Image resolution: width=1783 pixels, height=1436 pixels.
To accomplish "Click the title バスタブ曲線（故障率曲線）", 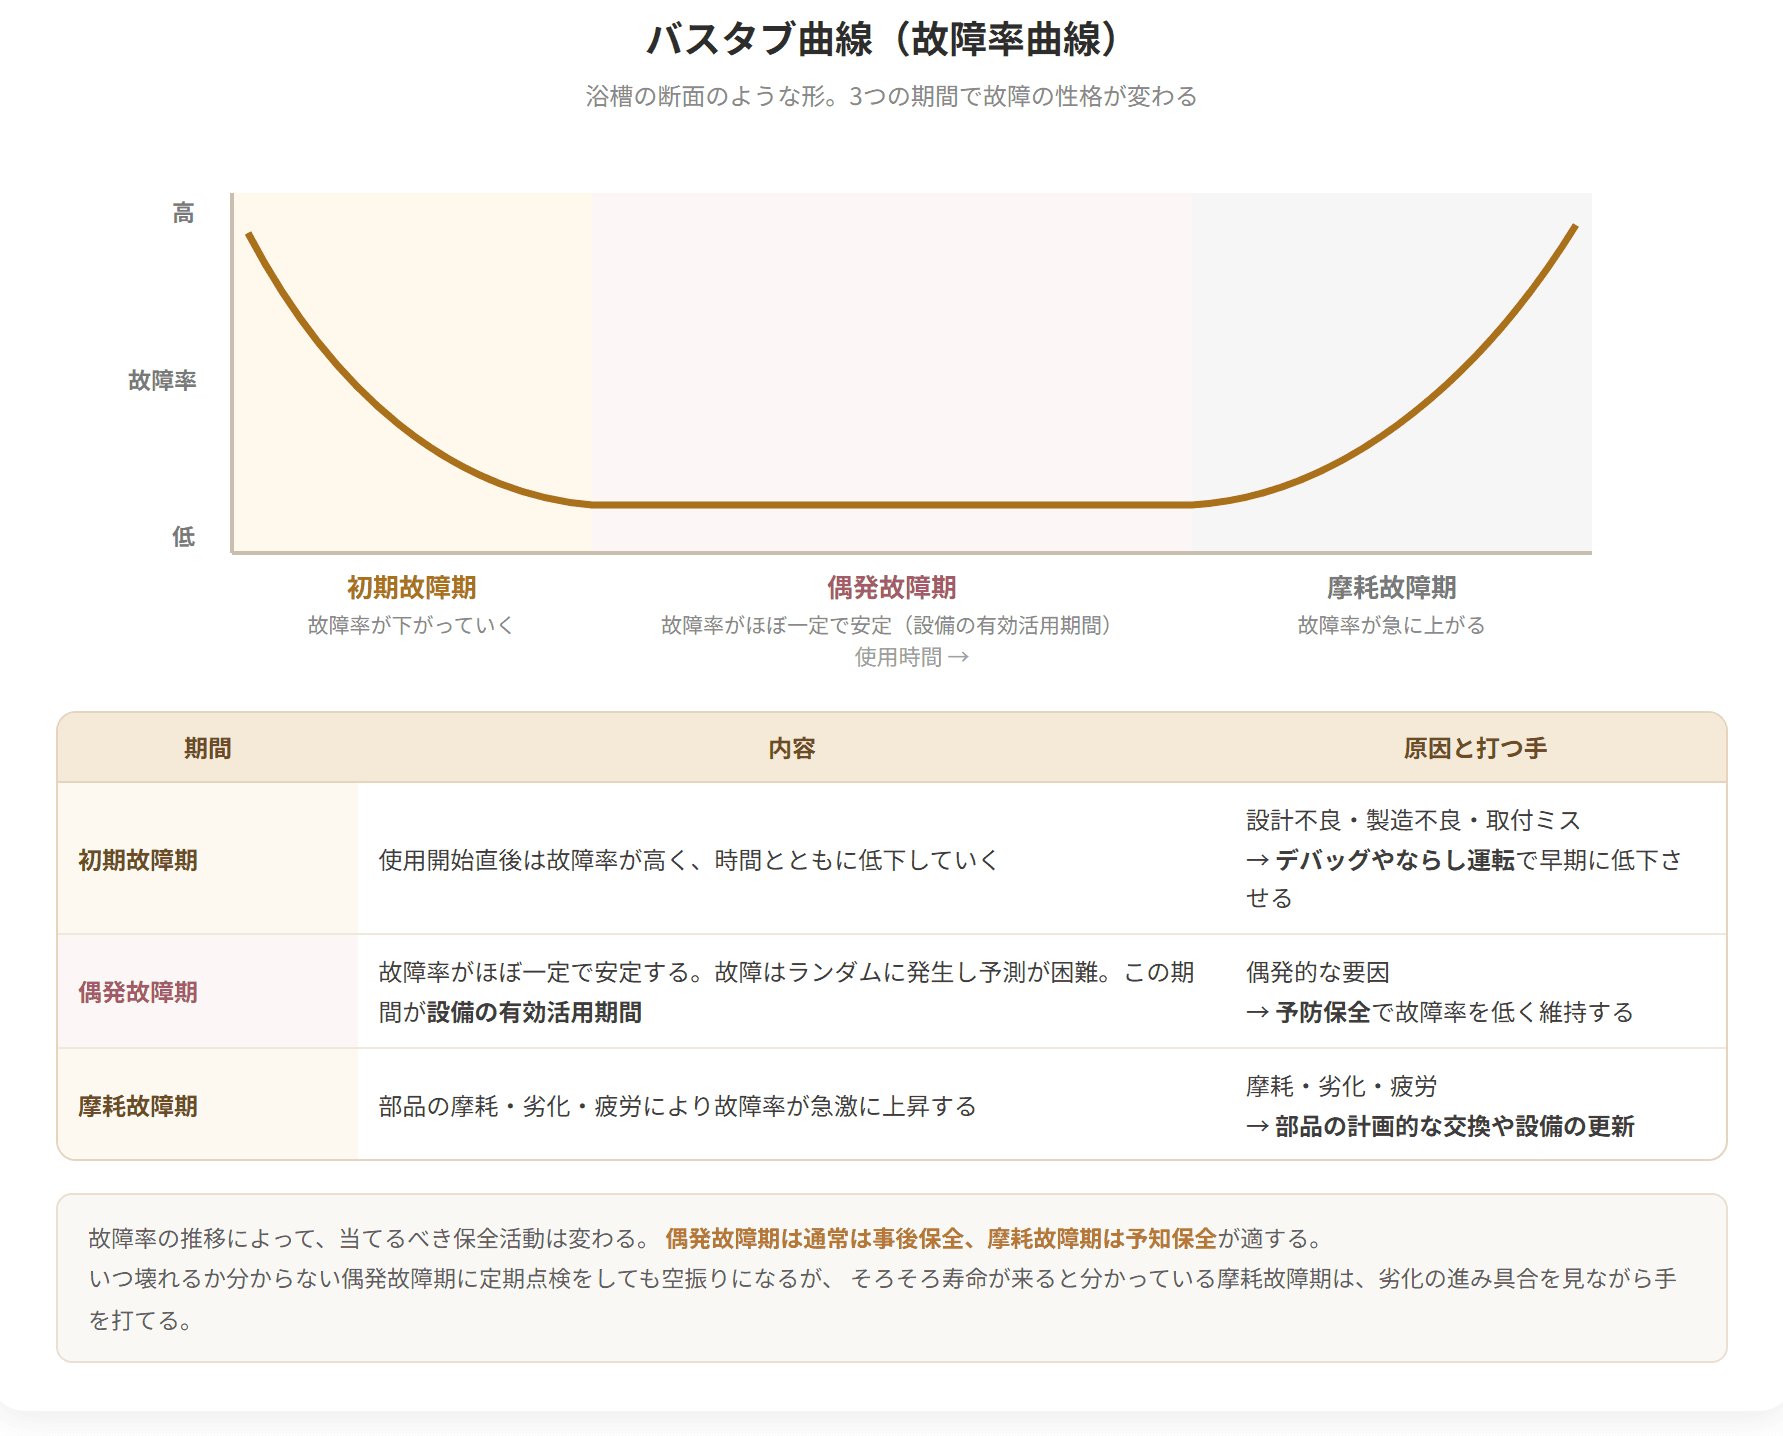I will tap(891, 40).
